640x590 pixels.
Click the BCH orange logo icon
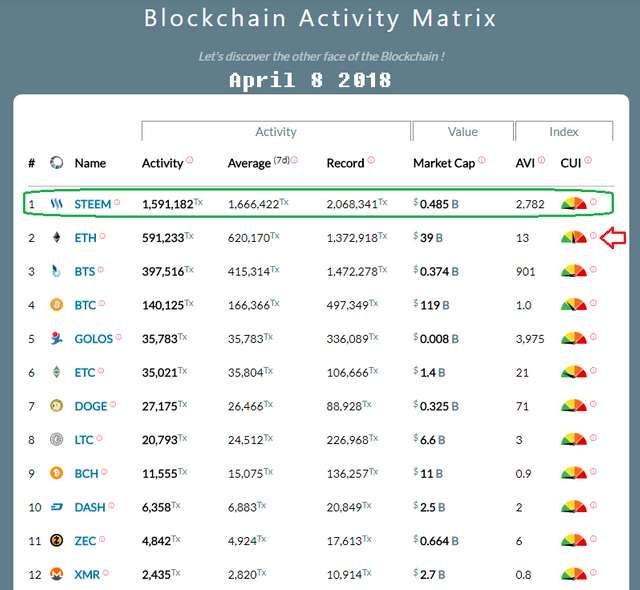coord(56,473)
